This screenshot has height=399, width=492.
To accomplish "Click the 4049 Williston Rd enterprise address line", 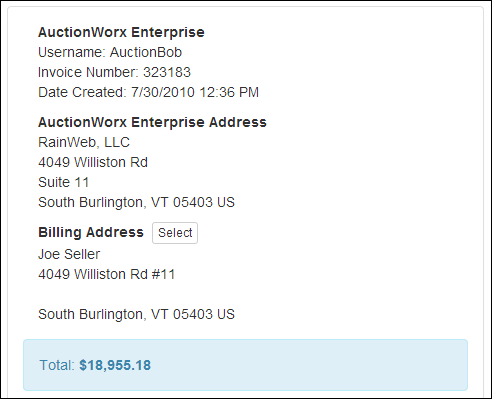I will (x=93, y=162).
